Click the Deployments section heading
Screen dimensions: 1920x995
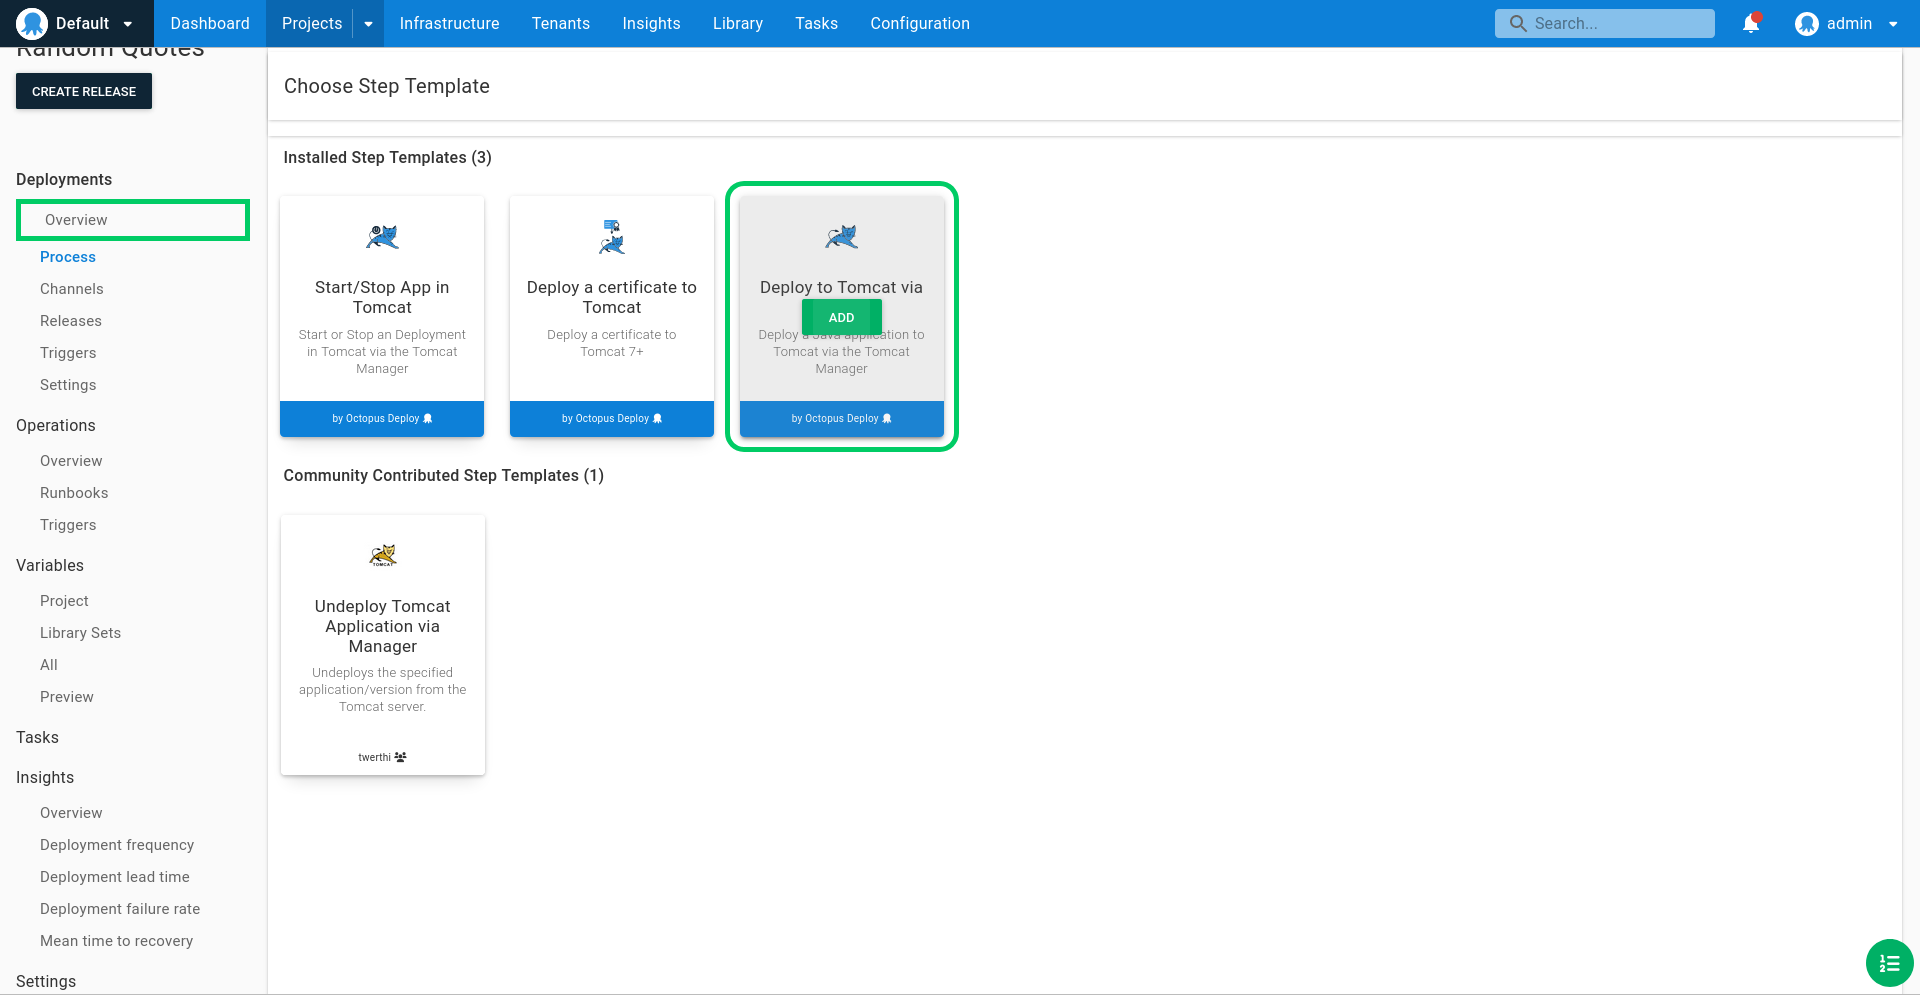tap(64, 179)
